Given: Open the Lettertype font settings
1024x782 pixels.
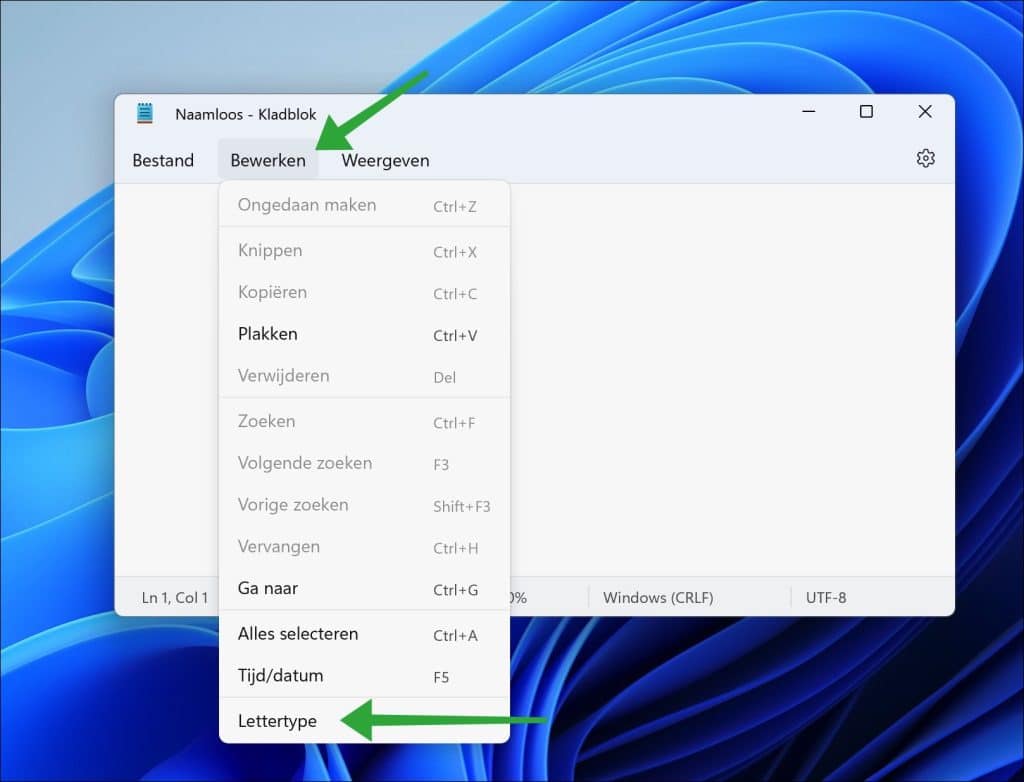Looking at the screenshot, I should point(277,720).
